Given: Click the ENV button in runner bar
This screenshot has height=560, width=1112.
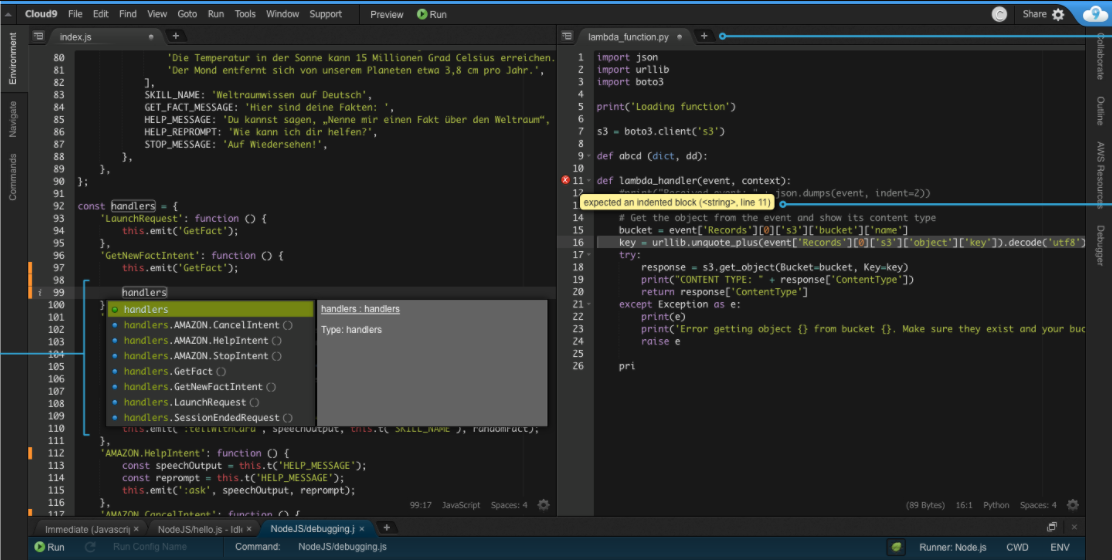Looking at the screenshot, I should click(1060, 547).
